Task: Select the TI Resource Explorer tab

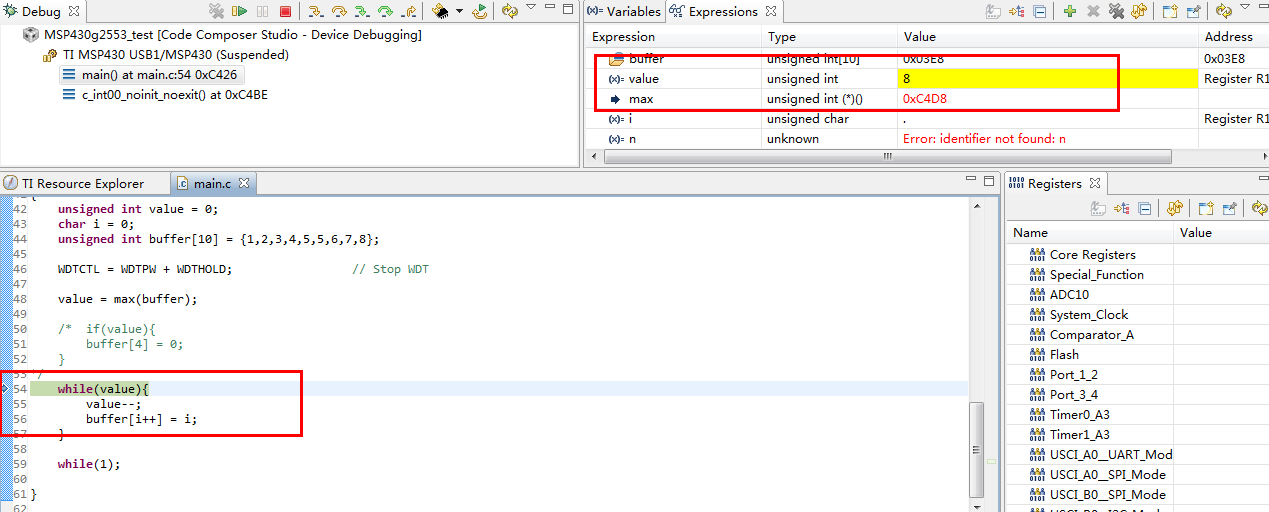Action: point(74,183)
